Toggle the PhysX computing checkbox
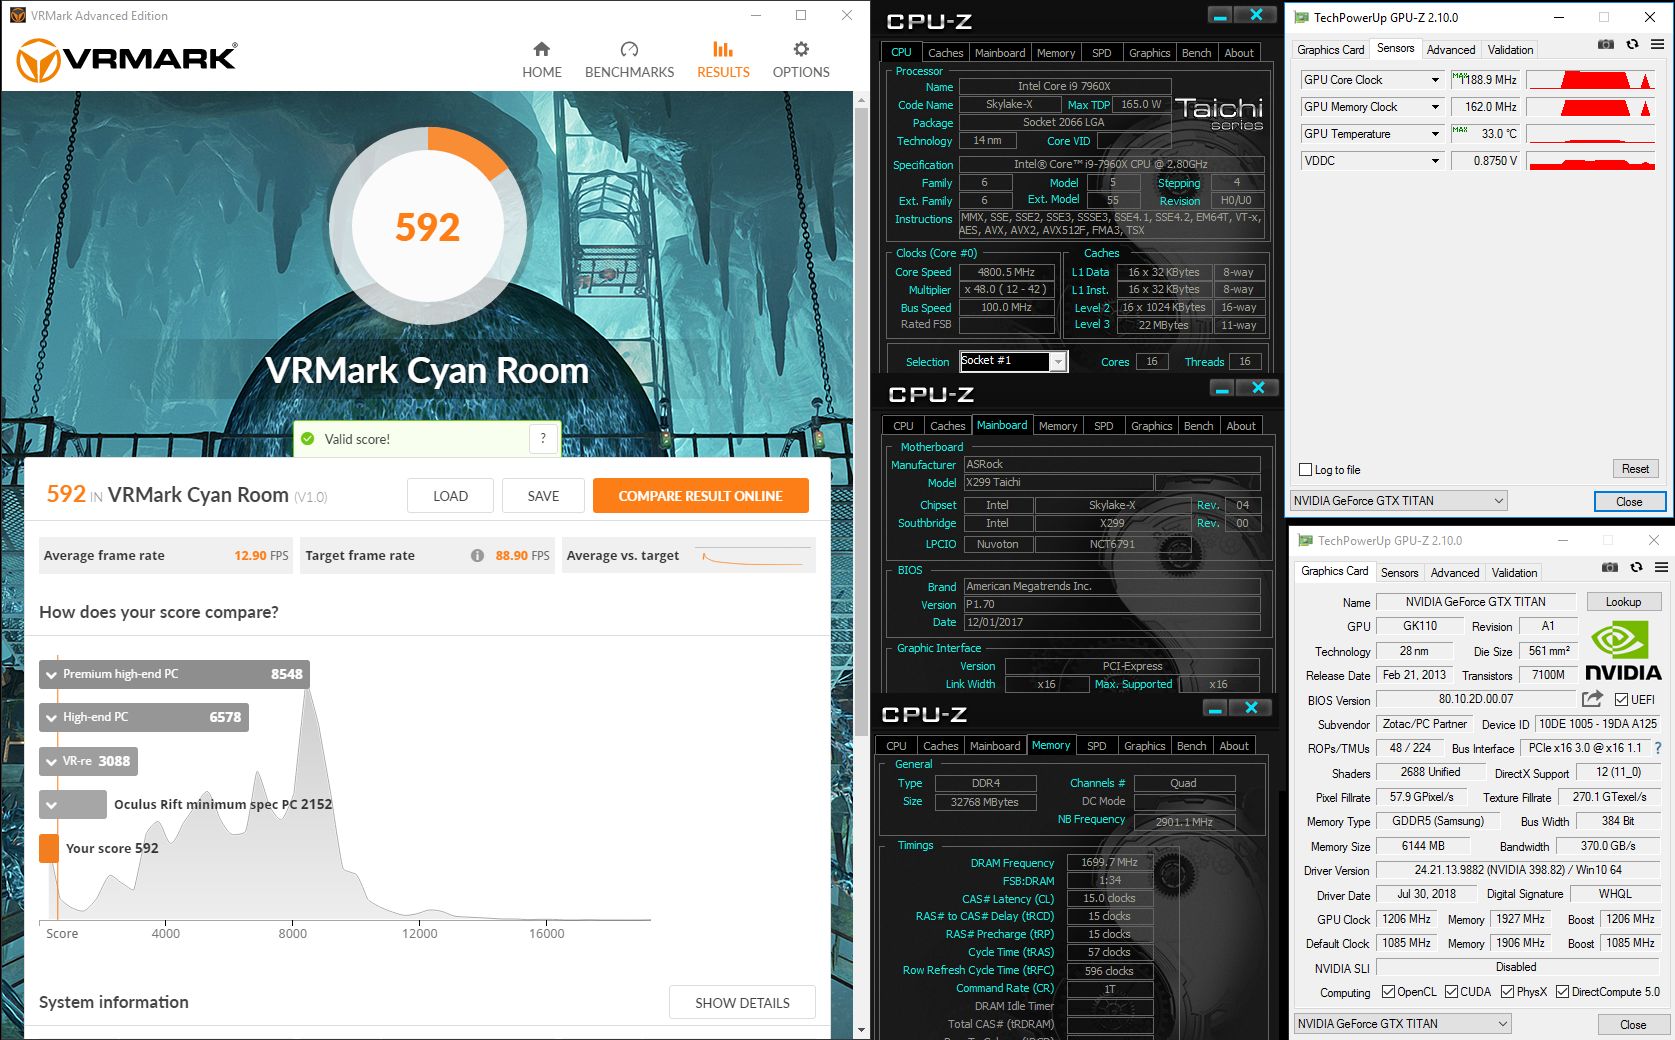1675x1040 pixels. pos(1507,992)
